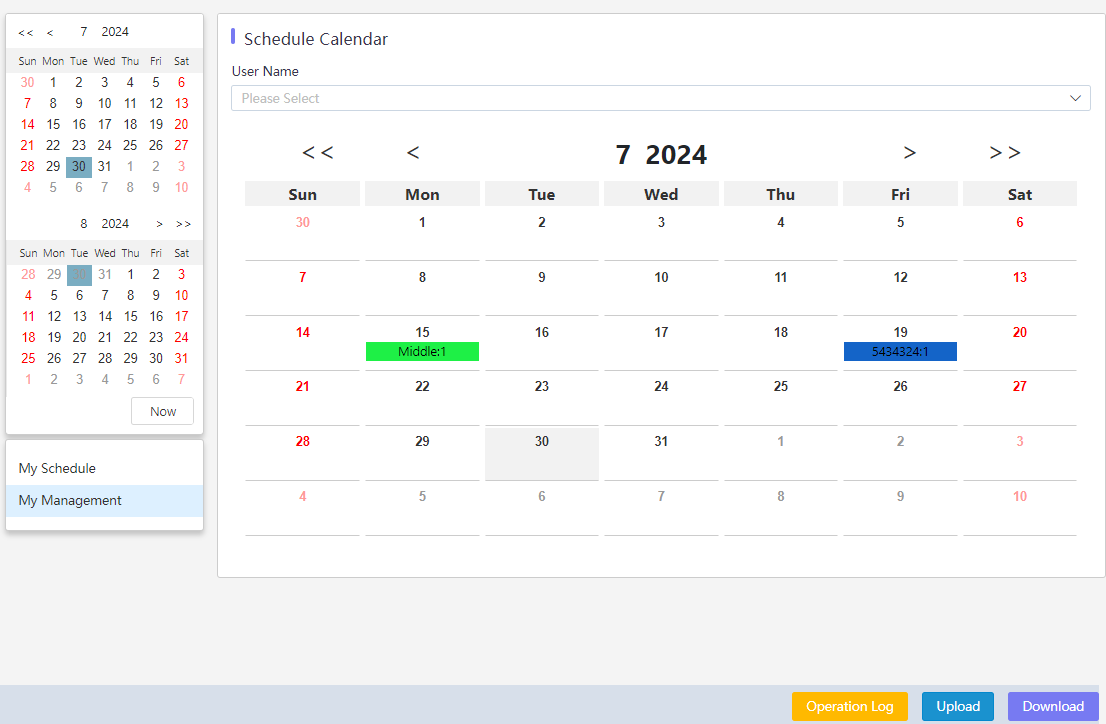This screenshot has height=724, width=1106.
Task: Go to previous year in main calendar
Action: pos(317,152)
